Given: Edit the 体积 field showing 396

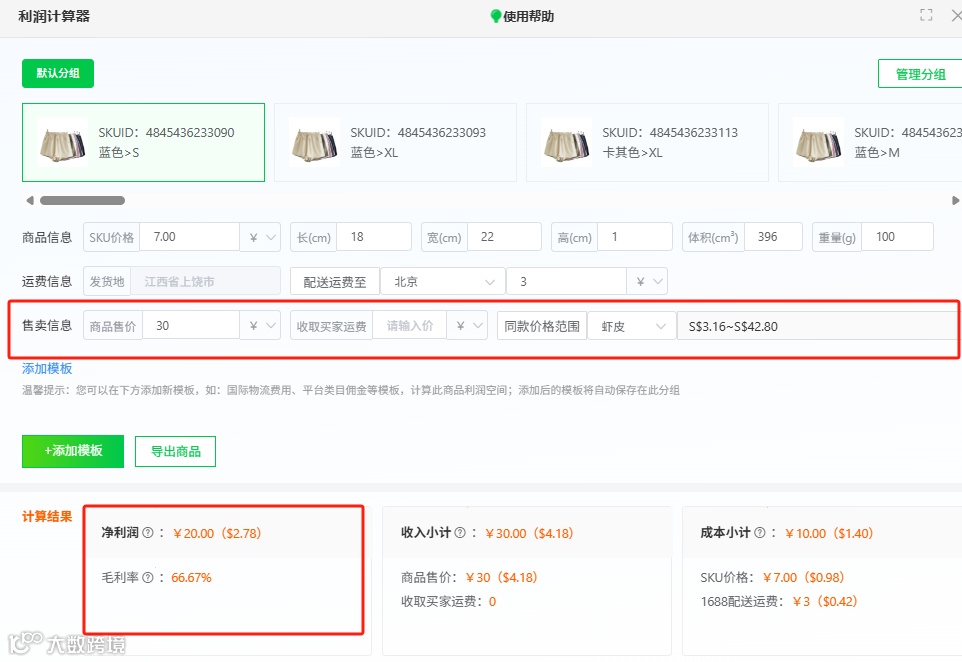Looking at the screenshot, I should pyautogui.click(x=773, y=237).
